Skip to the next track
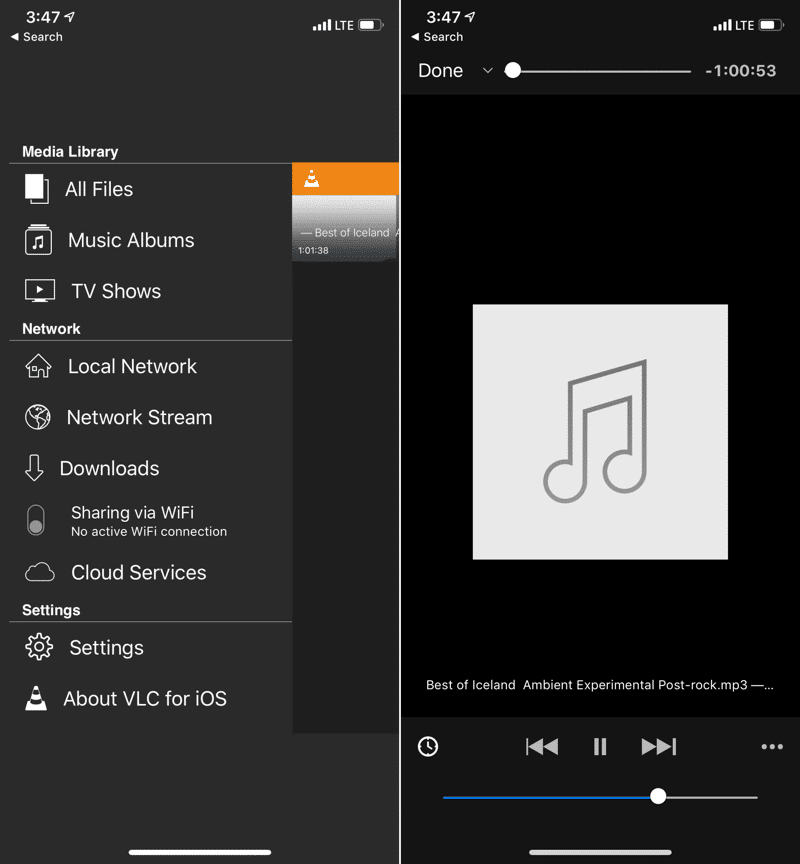This screenshot has height=864, width=800. [658, 746]
